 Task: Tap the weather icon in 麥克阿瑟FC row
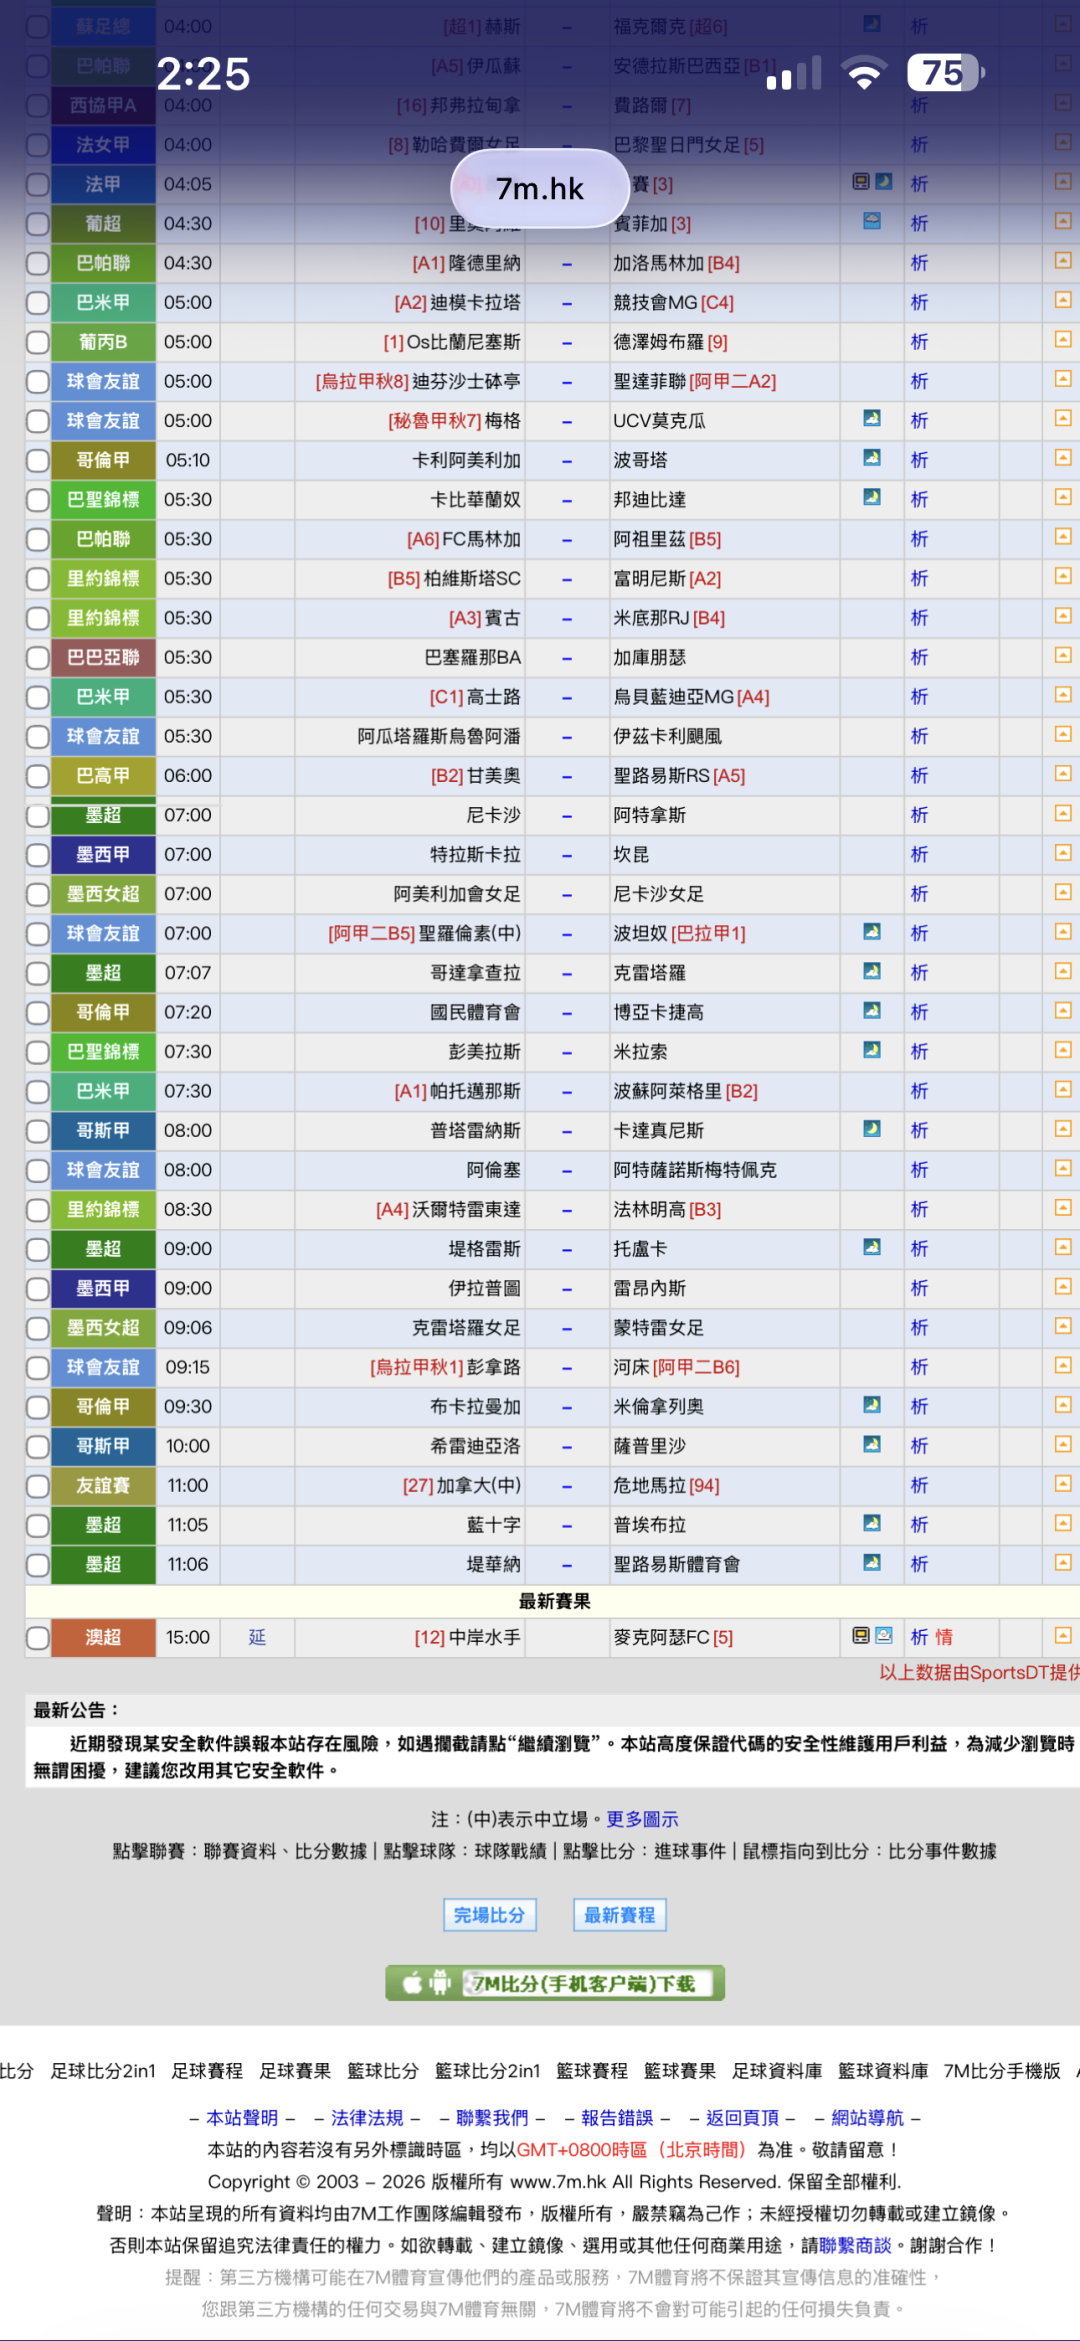coord(884,1636)
